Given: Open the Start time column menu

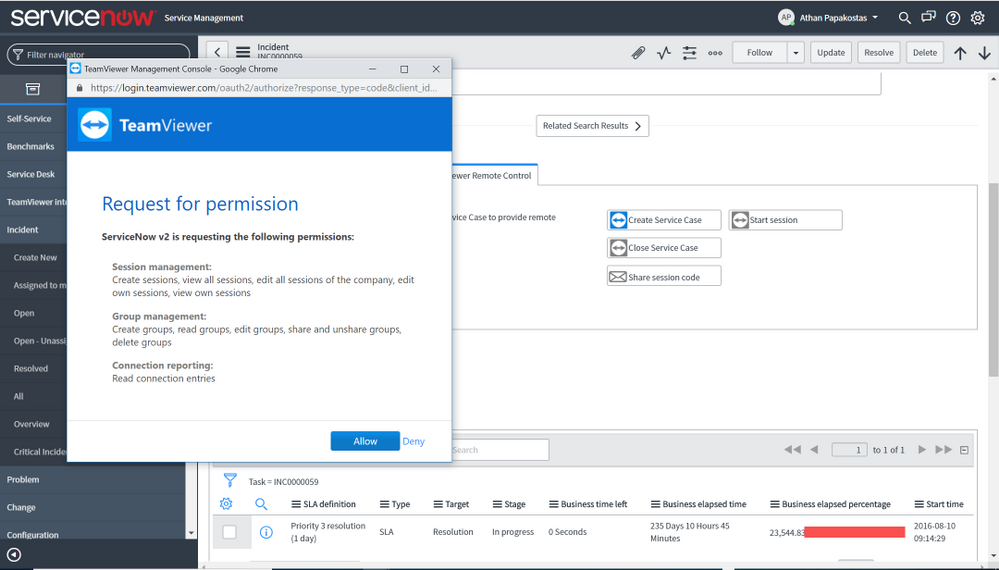Looking at the screenshot, I should [919, 504].
